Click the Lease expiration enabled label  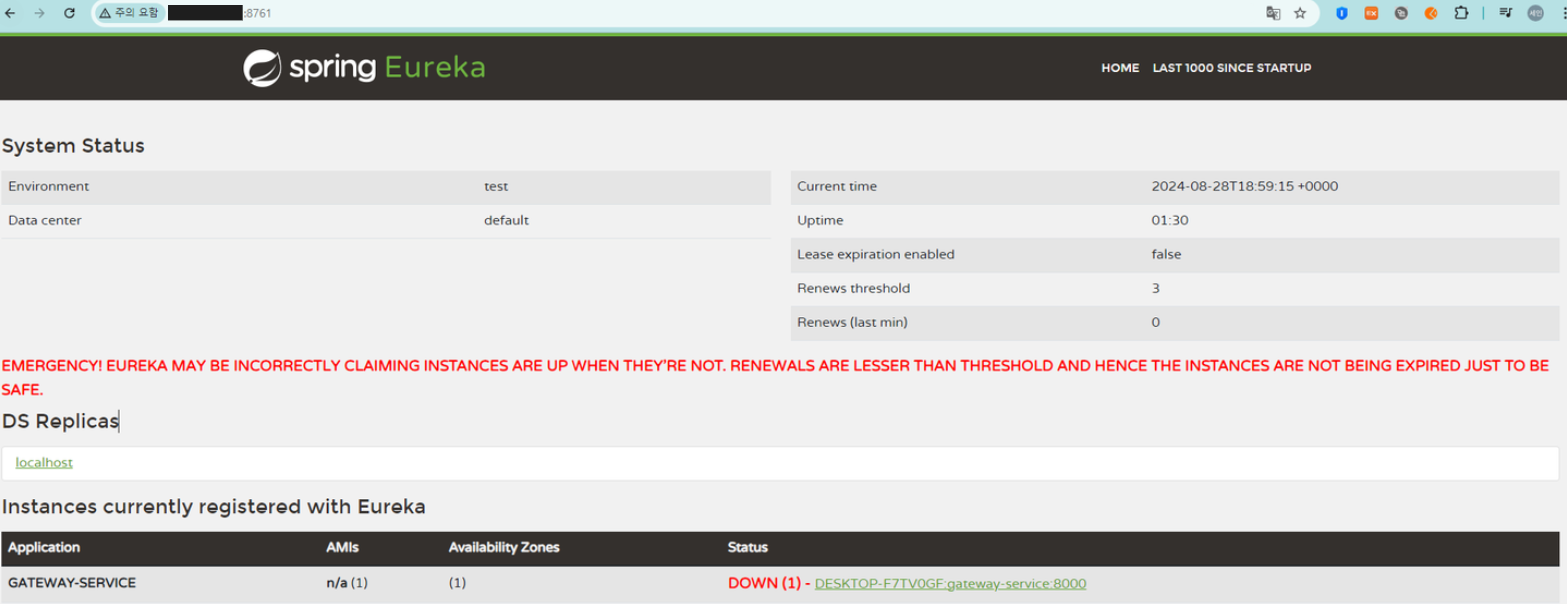pos(876,254)
